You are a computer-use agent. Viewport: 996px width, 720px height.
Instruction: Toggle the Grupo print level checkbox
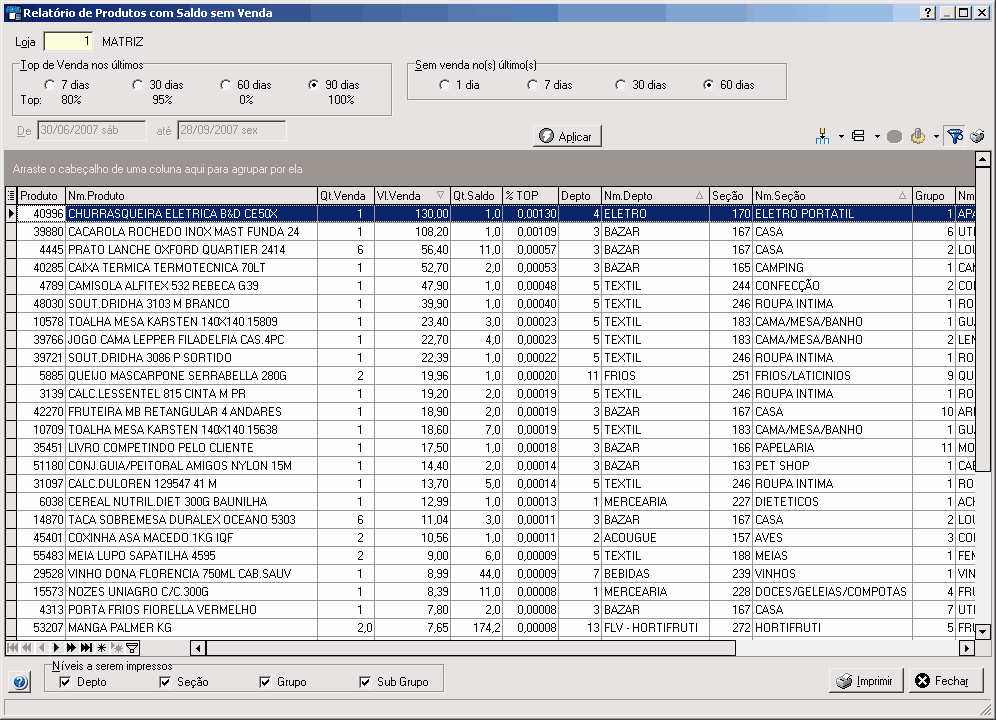pyautogui.click(x=265, y=682)
